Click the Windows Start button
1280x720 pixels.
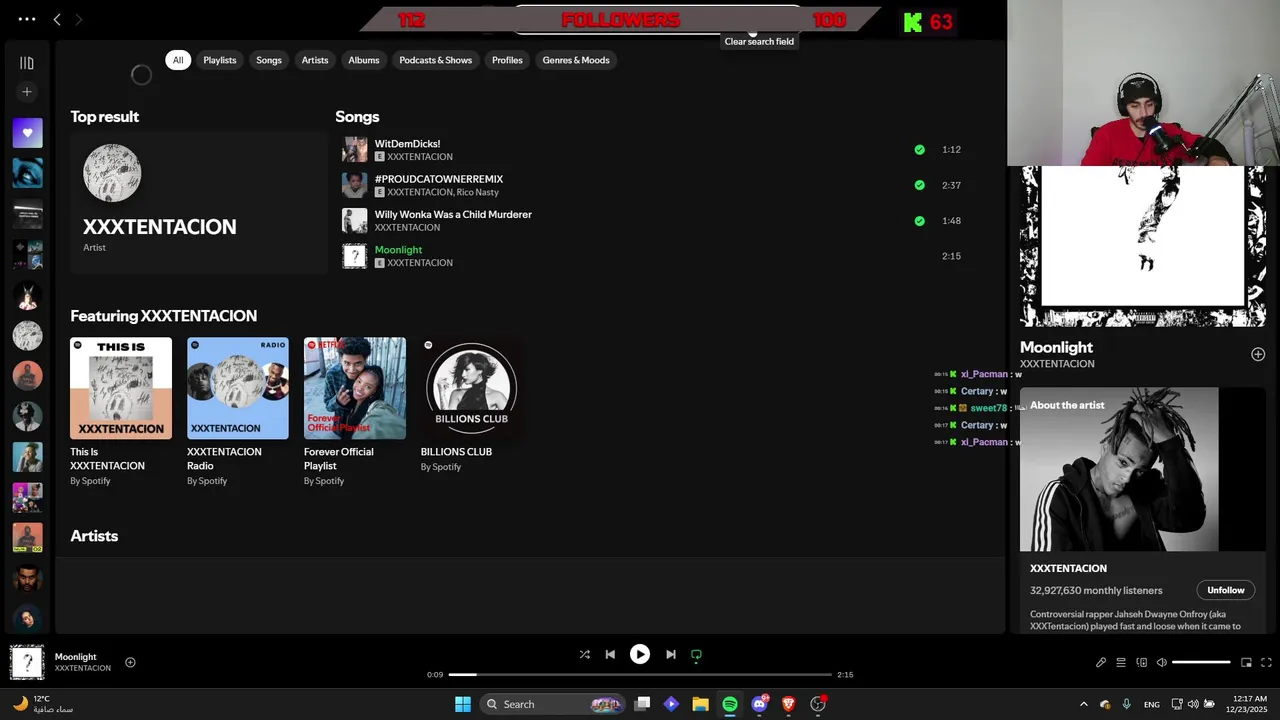(463, 704)
